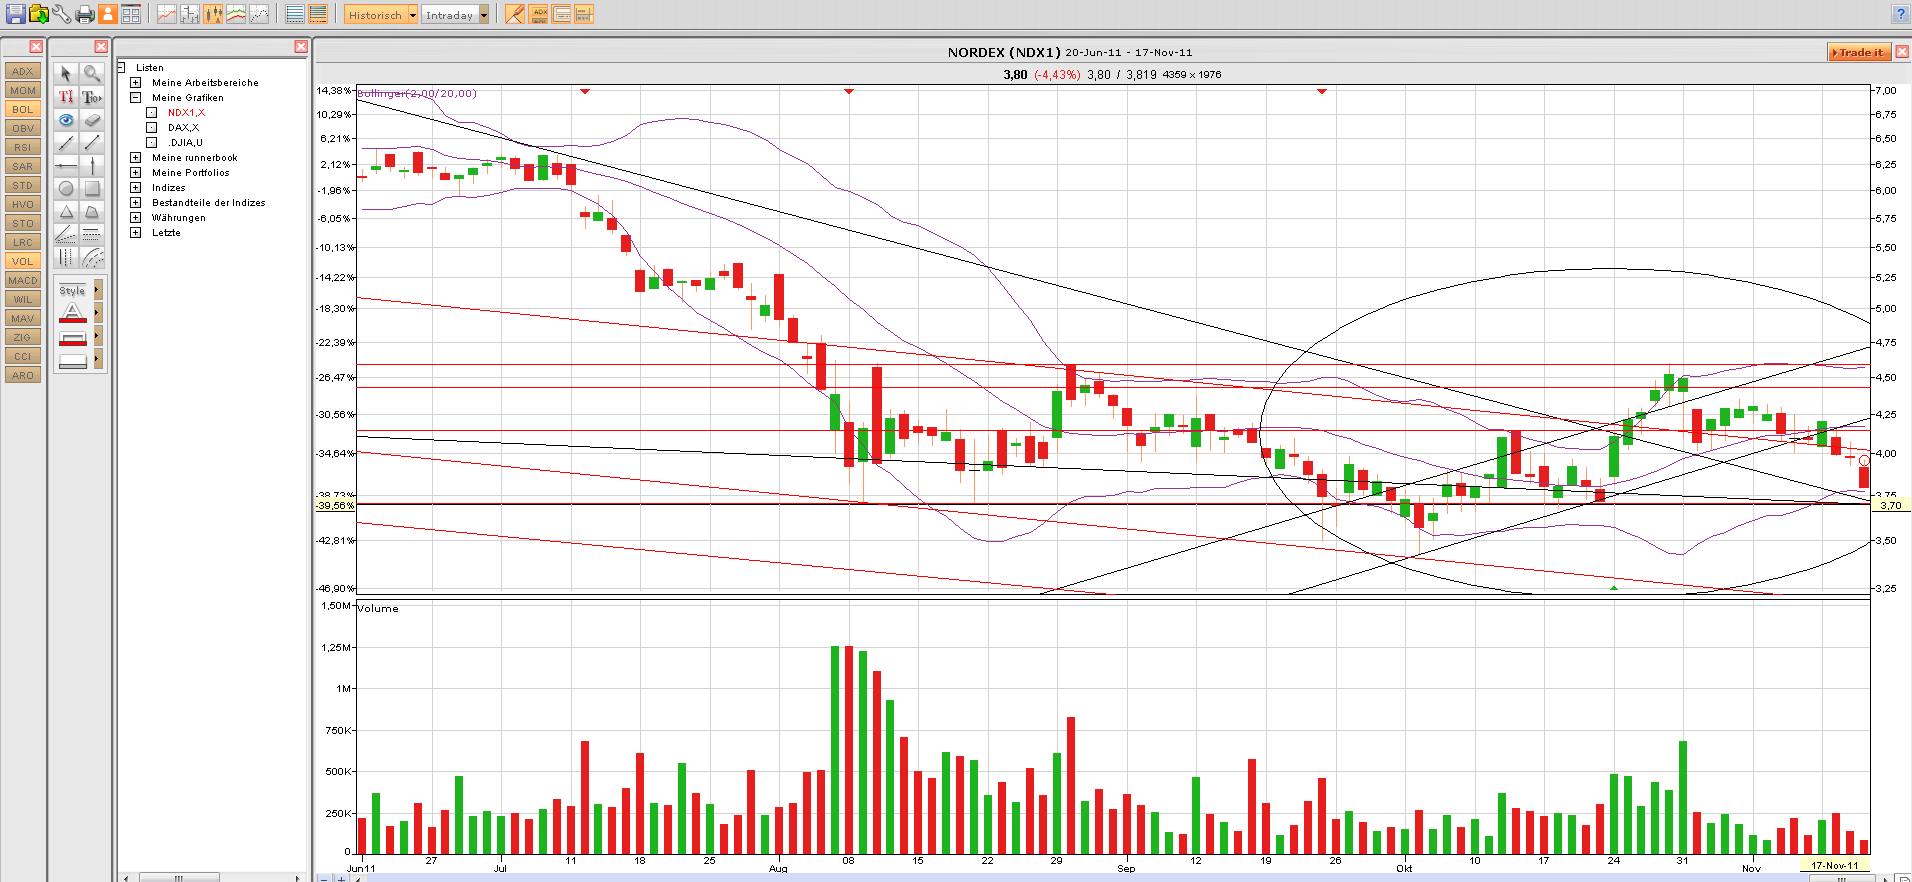Click the ARO indicator button

point(23,375)
